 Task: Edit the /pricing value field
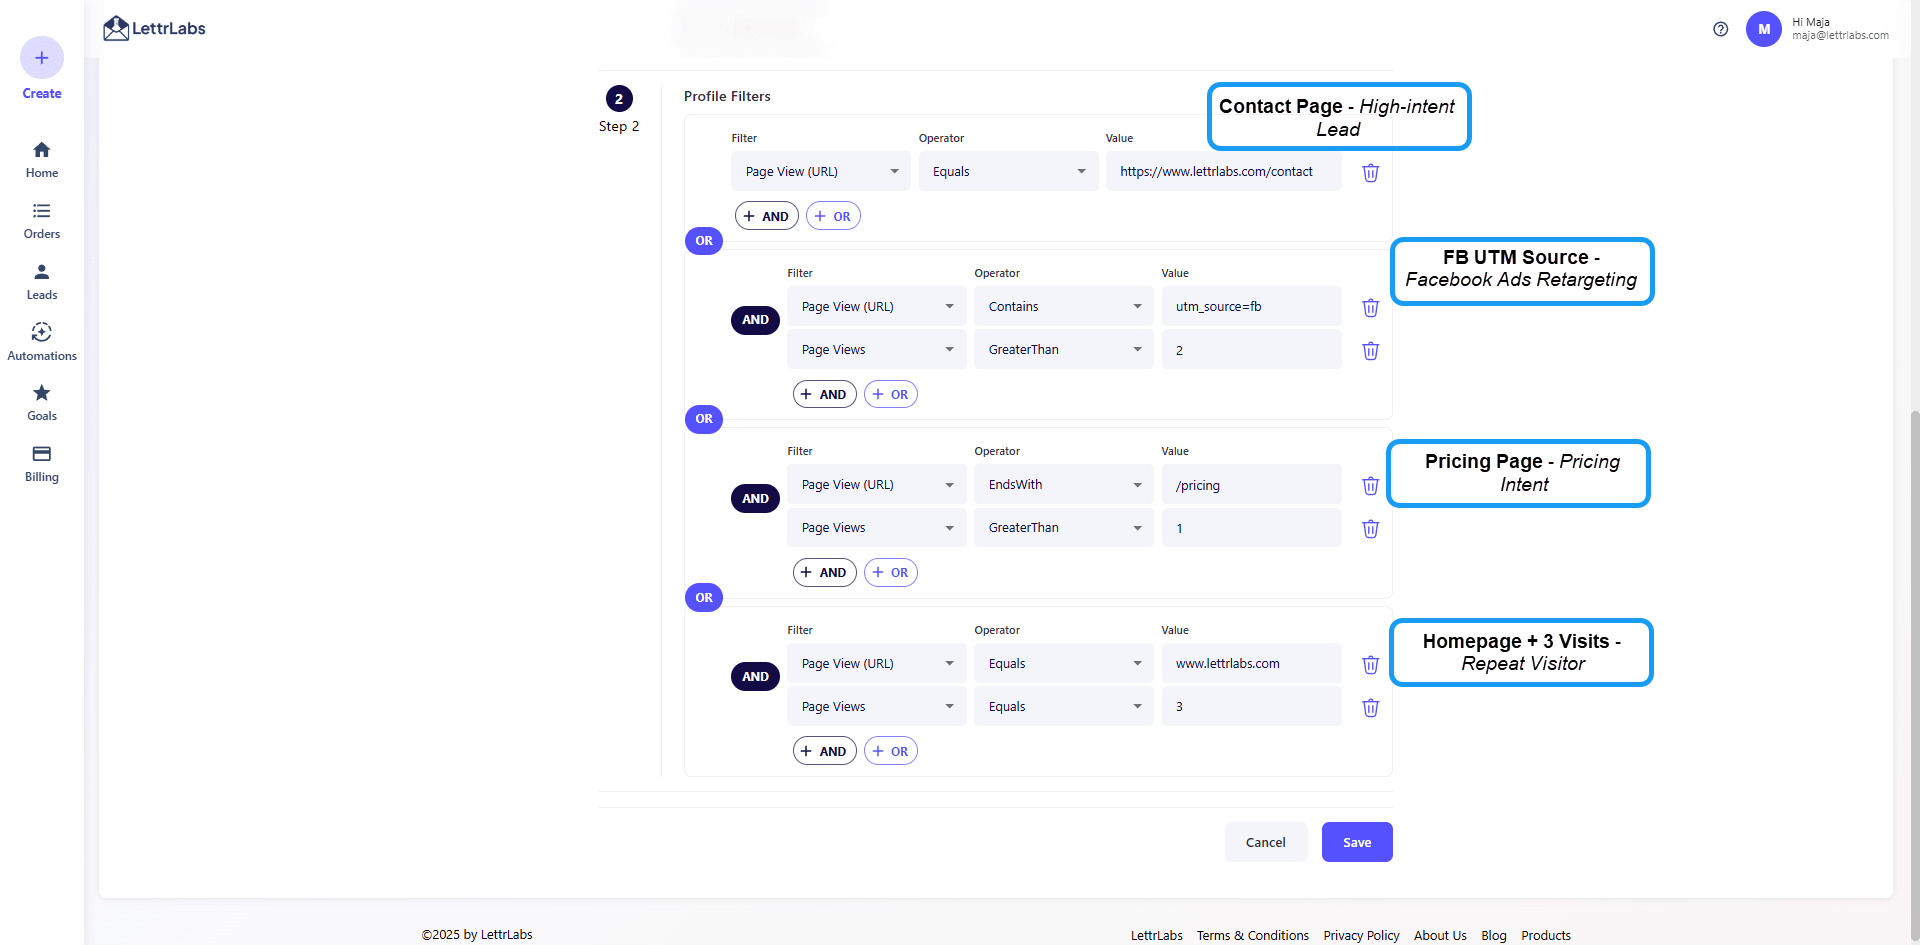(x=1251, y=485)
